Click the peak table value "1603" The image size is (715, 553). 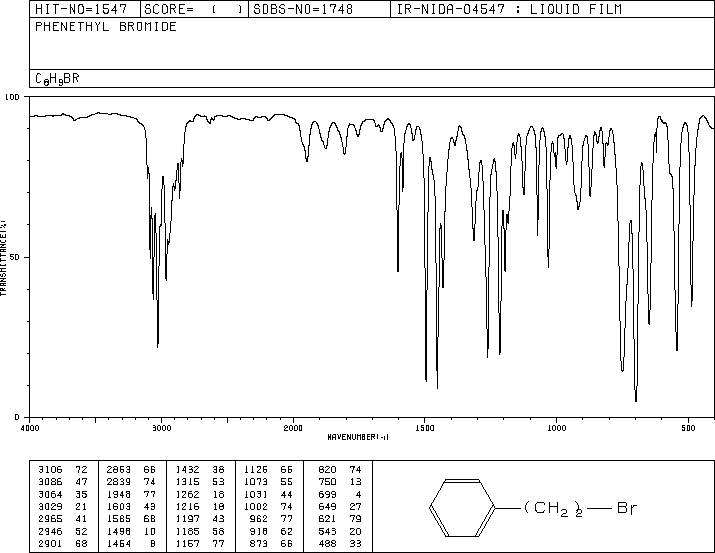click(x=119, y=506)
